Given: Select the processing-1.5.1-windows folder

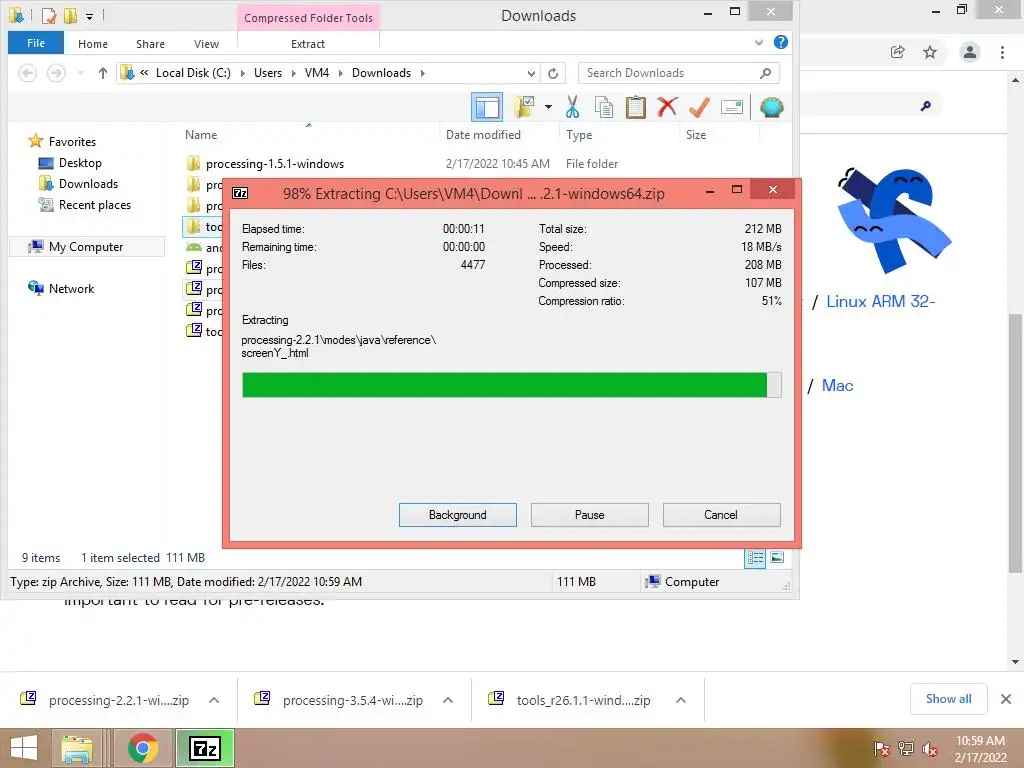Looking at the screenshot, I should [274, 164].
